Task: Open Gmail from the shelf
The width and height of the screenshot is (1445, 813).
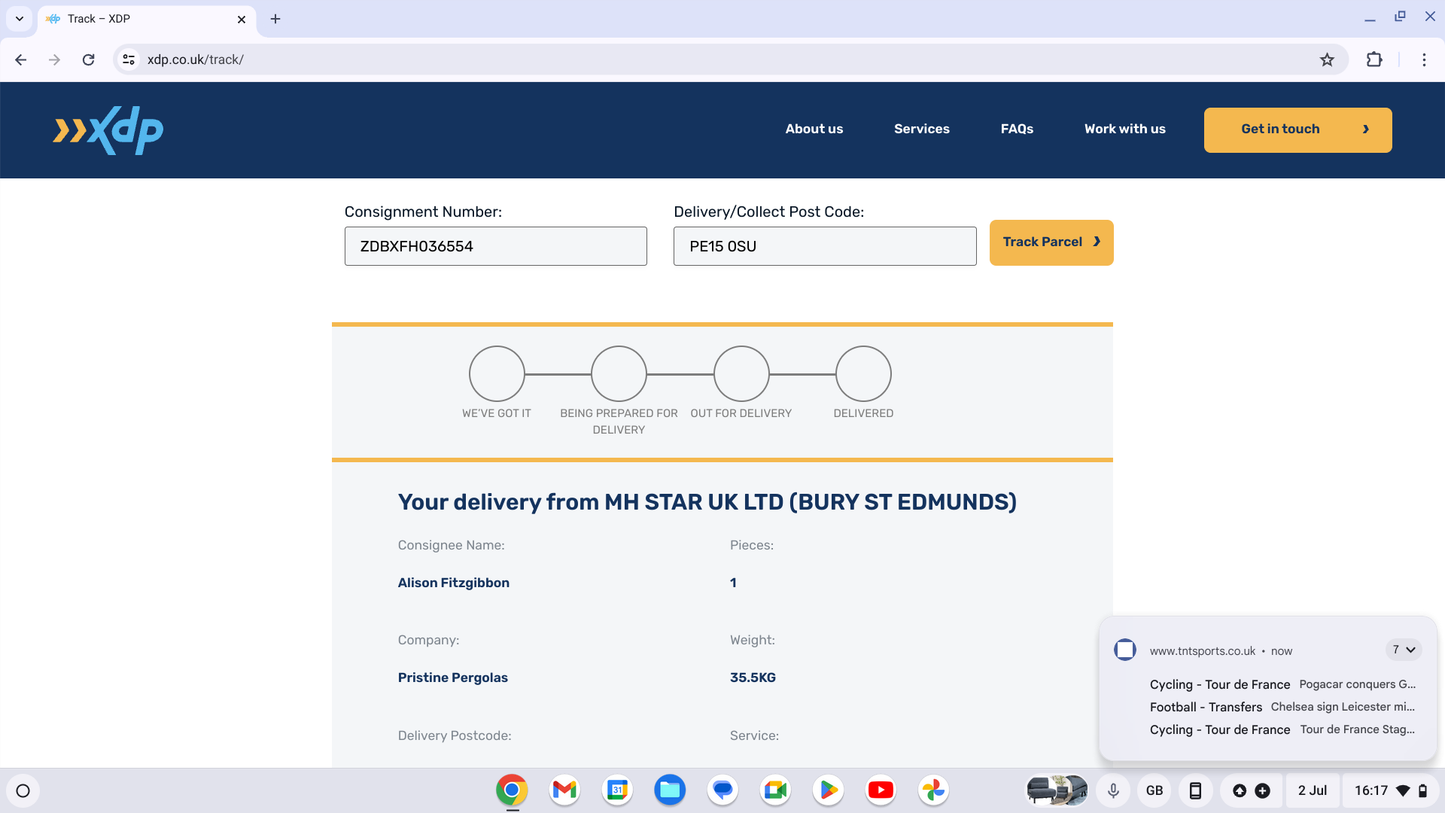Action: tap(565, 790)
